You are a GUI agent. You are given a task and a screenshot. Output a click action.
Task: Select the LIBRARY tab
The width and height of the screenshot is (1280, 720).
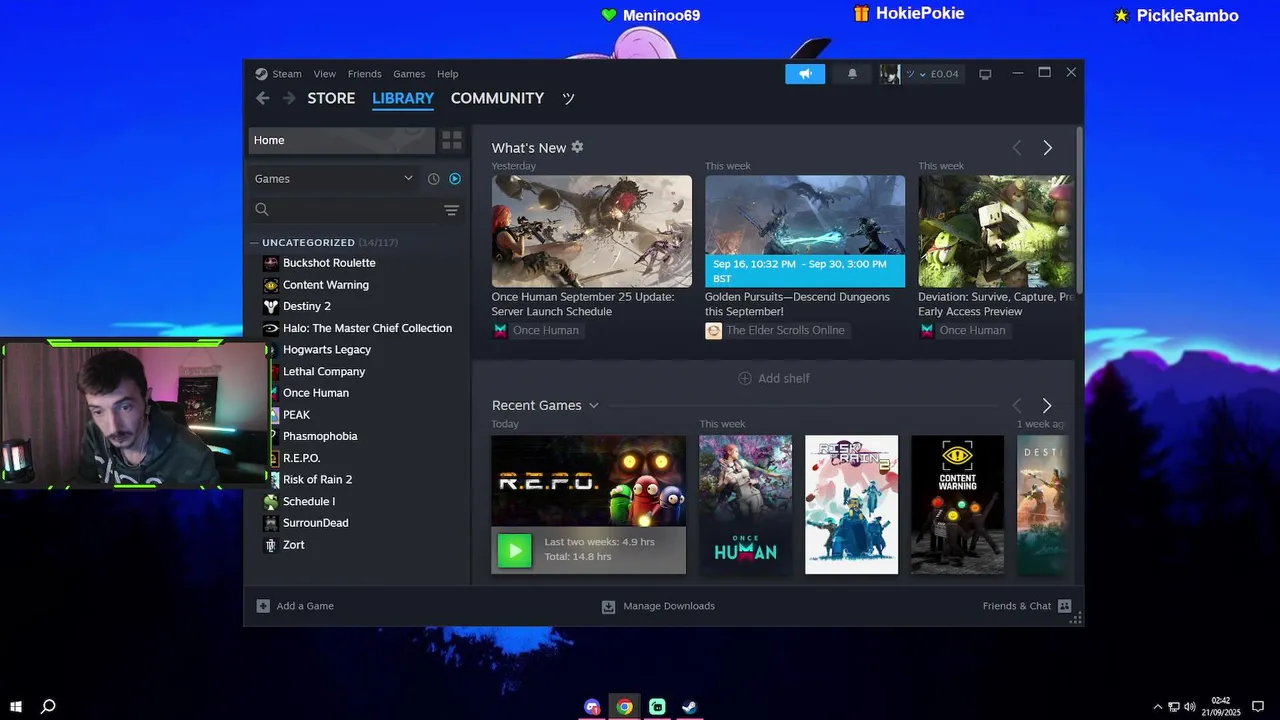(403, 98)
